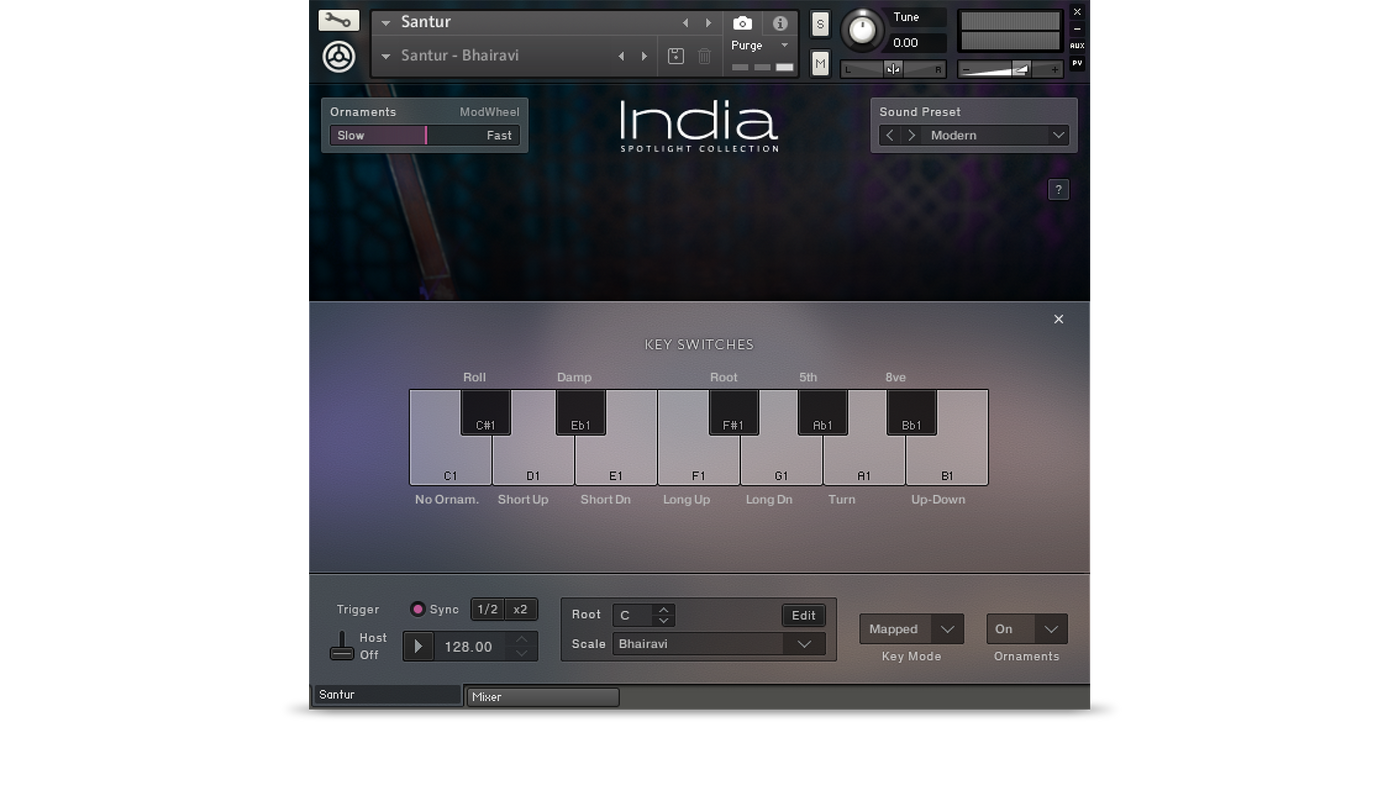1400x804 pixels.
Task: Go to previous instrument beside Santur
Action: 685,23
